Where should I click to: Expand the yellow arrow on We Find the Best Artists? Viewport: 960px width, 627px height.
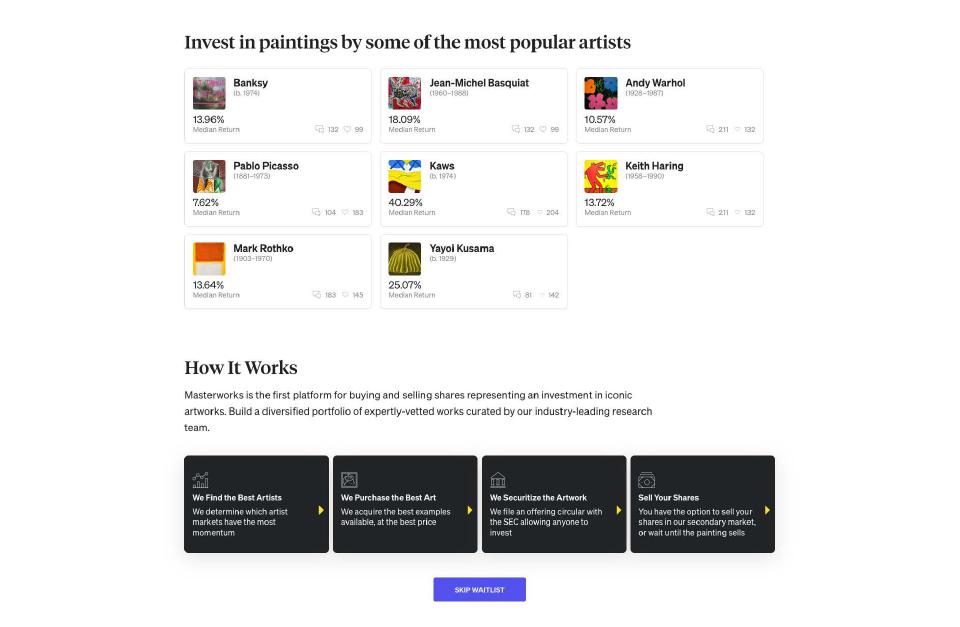pos(321,510)
